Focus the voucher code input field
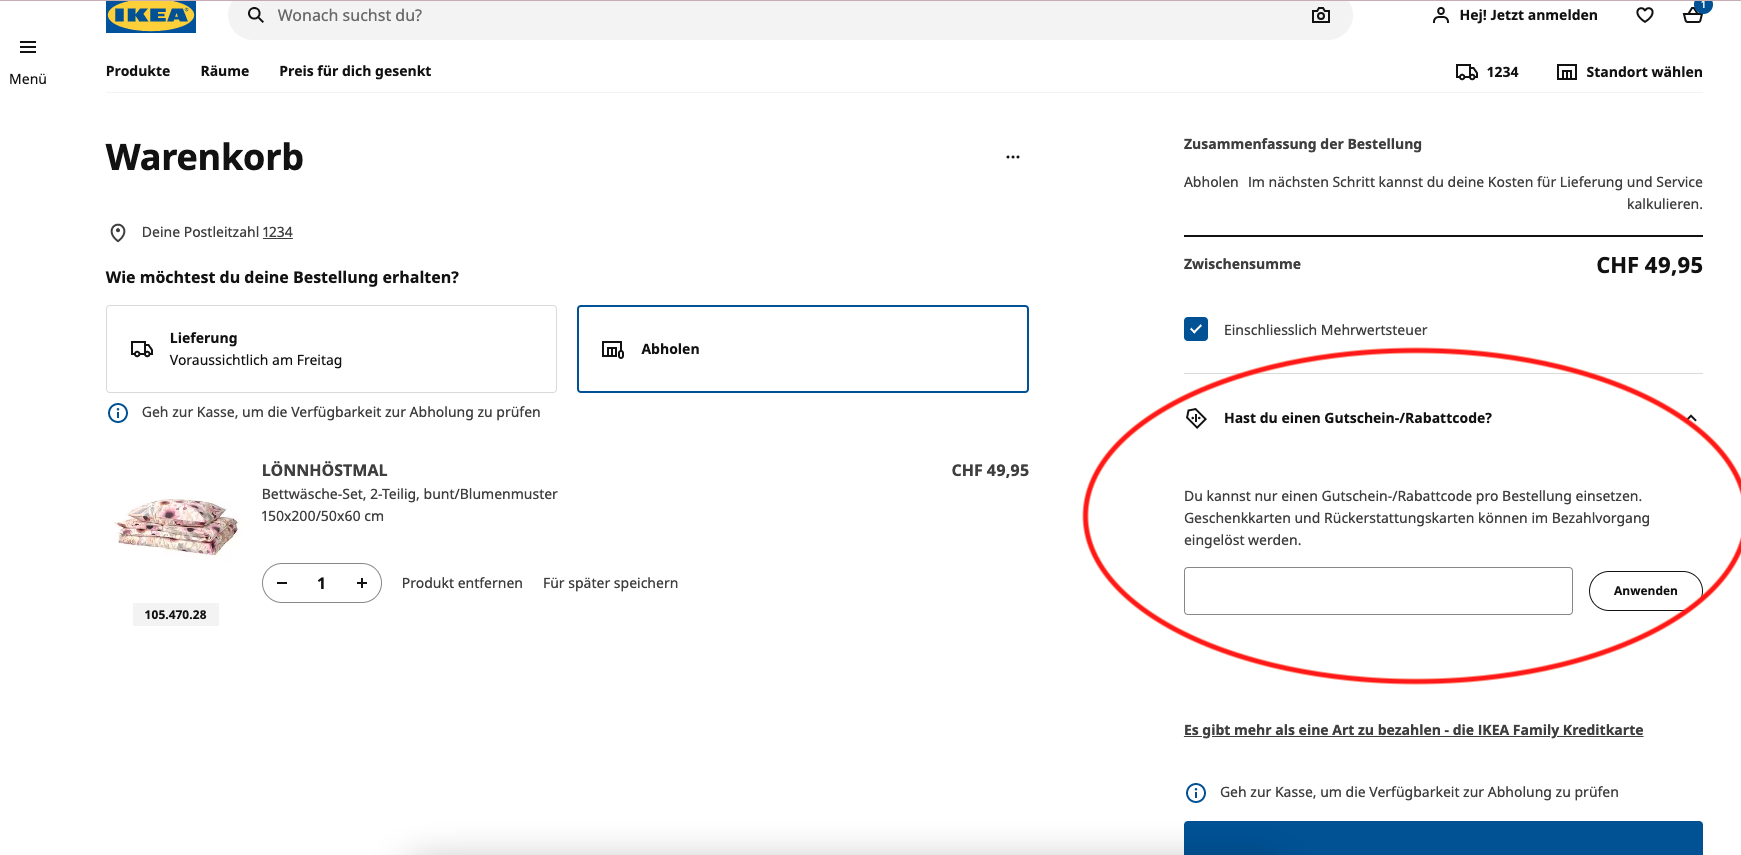 click(x=1378, y=591)
